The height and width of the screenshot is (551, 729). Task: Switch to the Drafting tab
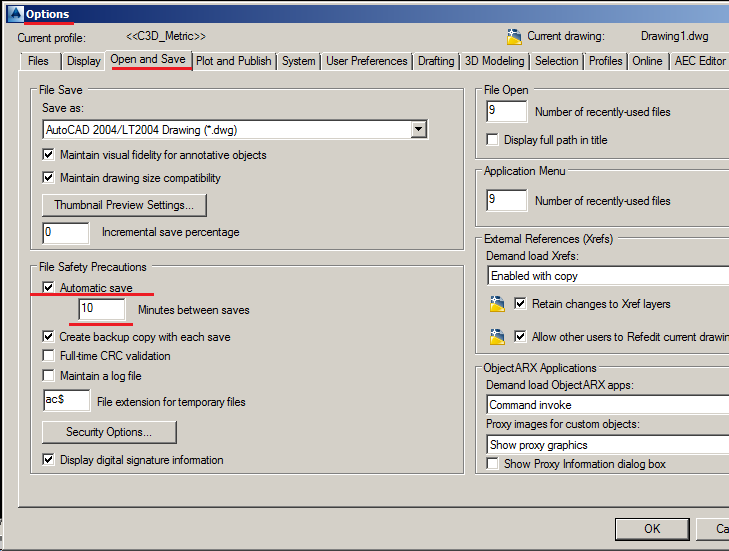[x=436, y=61]
